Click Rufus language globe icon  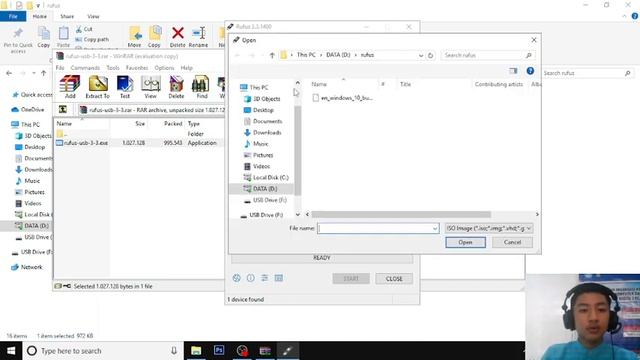[x=236, y=278]
